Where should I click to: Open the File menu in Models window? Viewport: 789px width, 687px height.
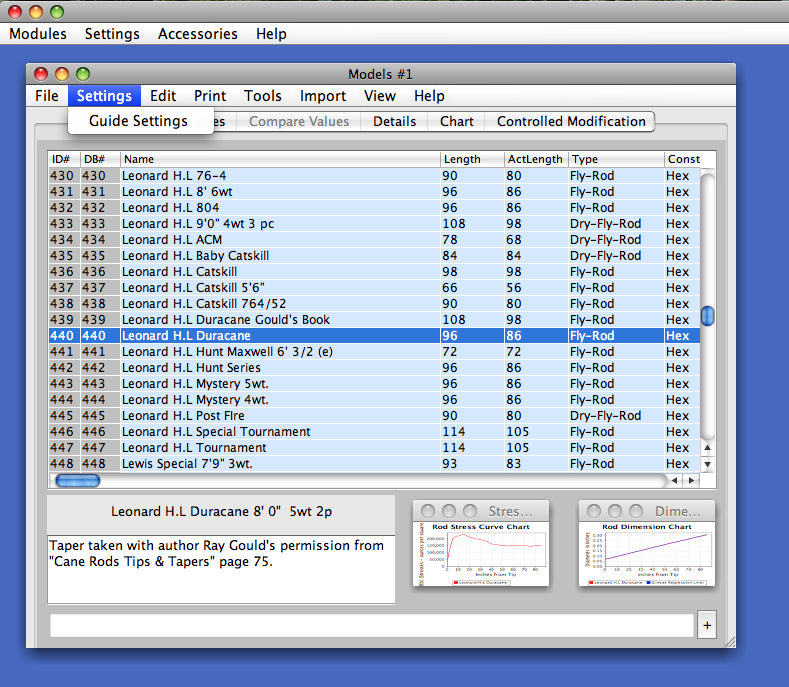(47, 96)
